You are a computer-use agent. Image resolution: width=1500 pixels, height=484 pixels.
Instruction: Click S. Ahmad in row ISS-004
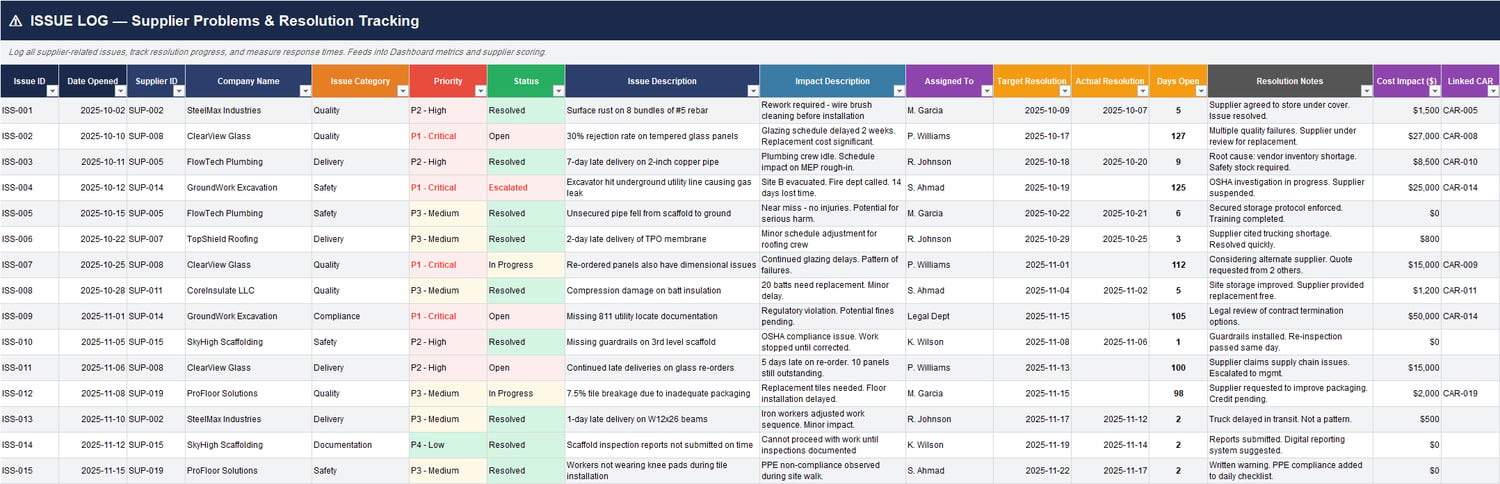click(x=949, y=187)
